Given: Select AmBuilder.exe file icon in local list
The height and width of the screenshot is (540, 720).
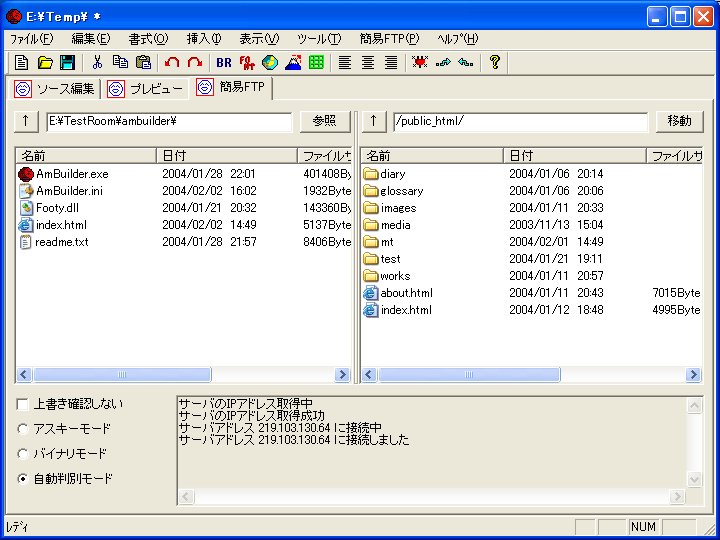Looking at the screenshot, I should click(26, 174).
